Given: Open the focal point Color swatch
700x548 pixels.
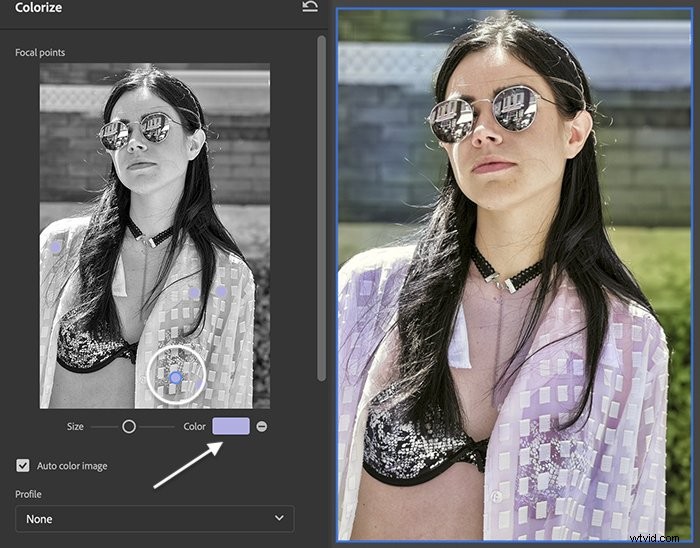Looking at the screenshot, I should (x=231, y=426).
